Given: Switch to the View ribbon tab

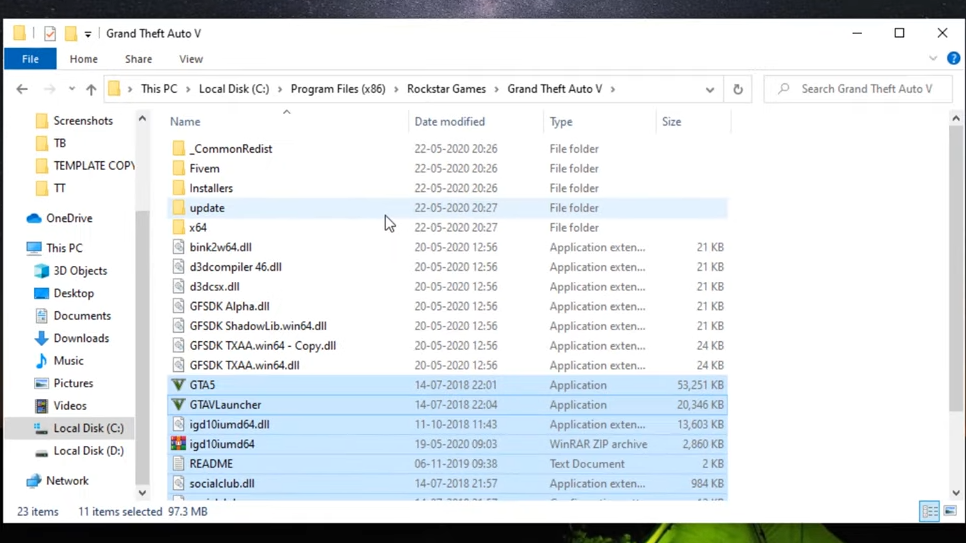Looking at the screenshot, I should pos(191,59).
